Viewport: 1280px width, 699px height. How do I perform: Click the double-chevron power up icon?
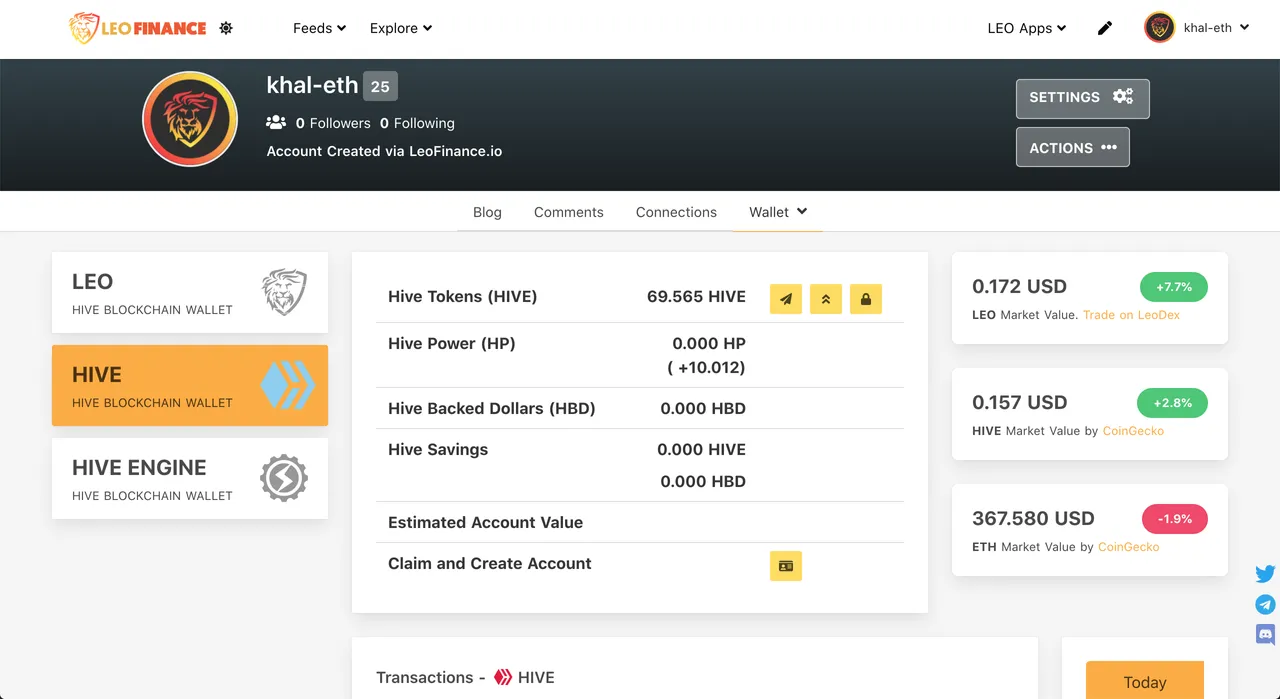(826, 298)
